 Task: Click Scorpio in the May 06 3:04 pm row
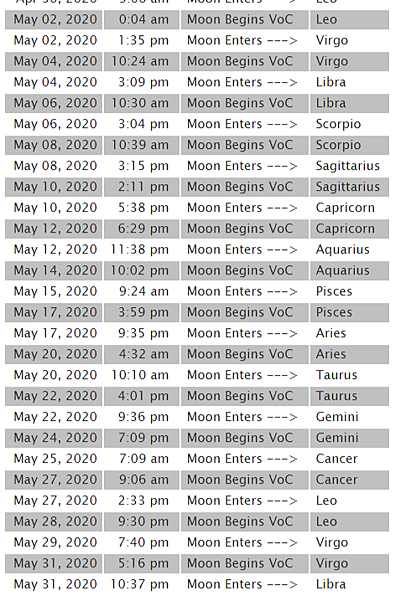pyautogui.click(x=338, y=124)
